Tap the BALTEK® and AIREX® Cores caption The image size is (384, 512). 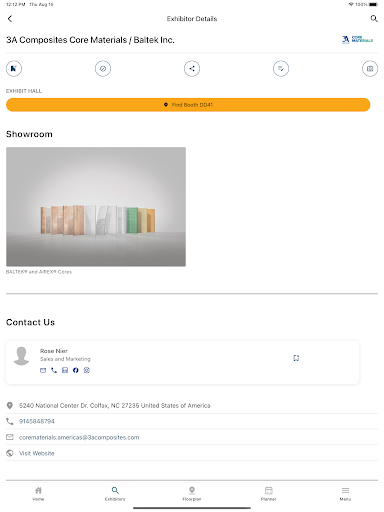[39, 272]
